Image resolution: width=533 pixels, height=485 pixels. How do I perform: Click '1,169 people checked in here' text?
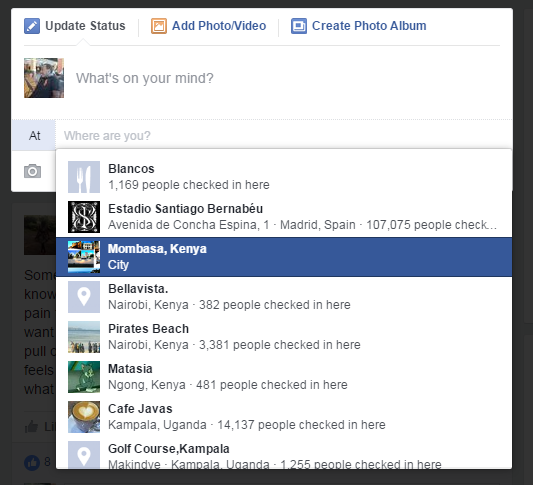(x=189, y=185)
